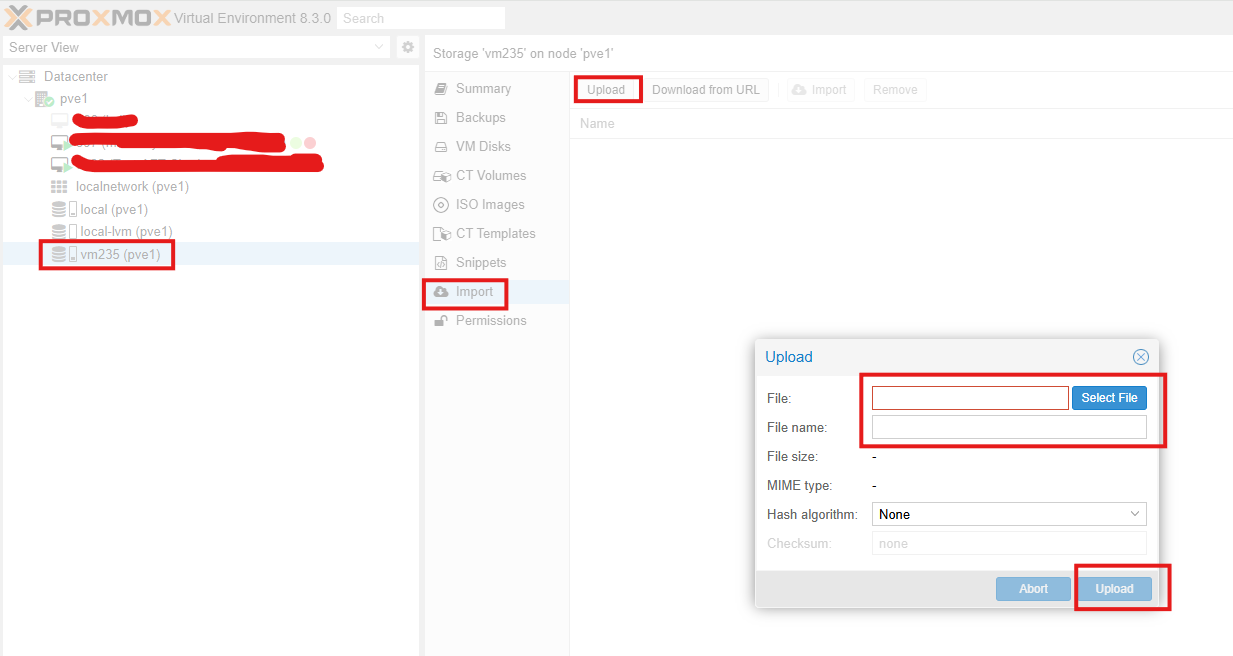
Task: Click the localnetwork grid icon
Action: [x=59, y=187]
